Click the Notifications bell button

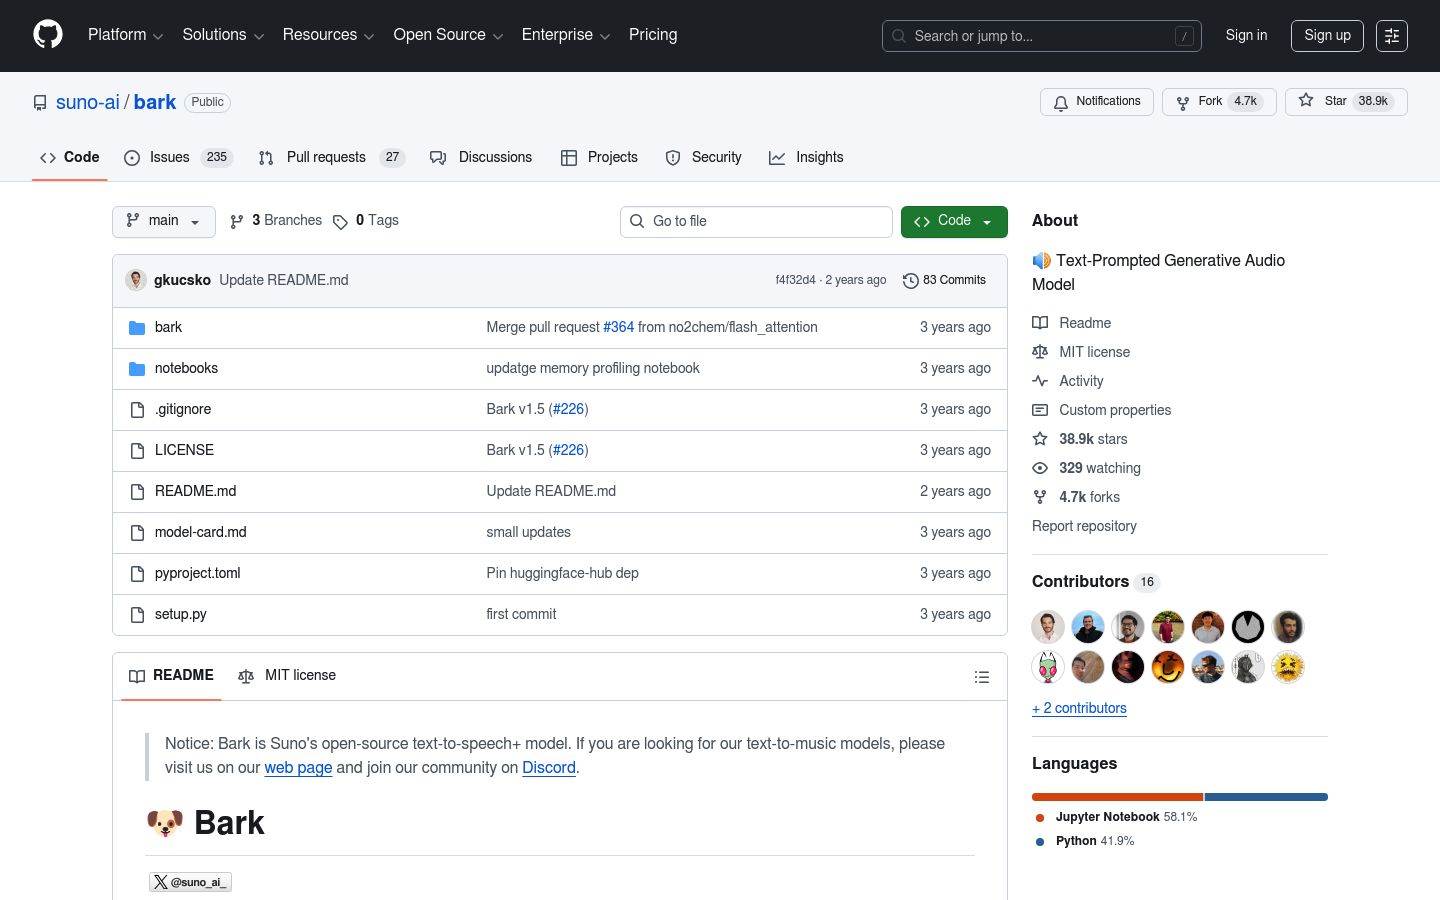coord(1097,102)
